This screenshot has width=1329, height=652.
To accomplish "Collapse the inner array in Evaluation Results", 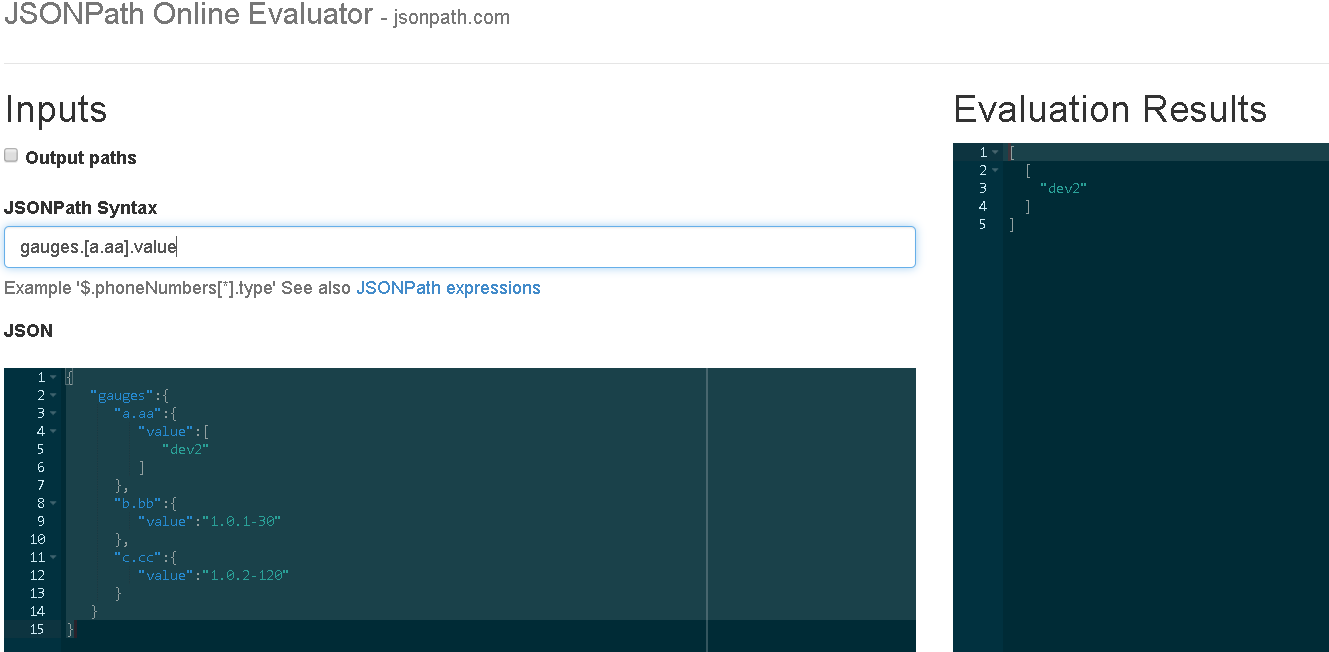I will [x=995, y=169].
